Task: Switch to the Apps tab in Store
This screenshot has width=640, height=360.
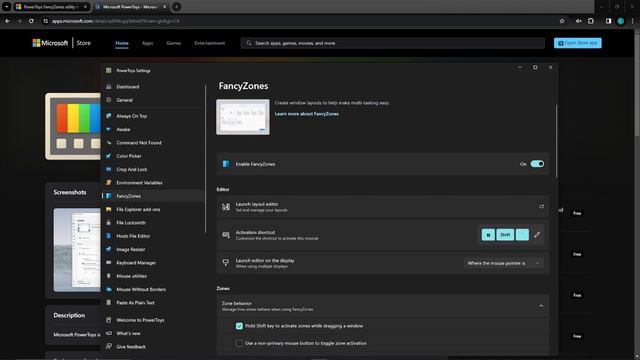Action: tap(147, 43)
